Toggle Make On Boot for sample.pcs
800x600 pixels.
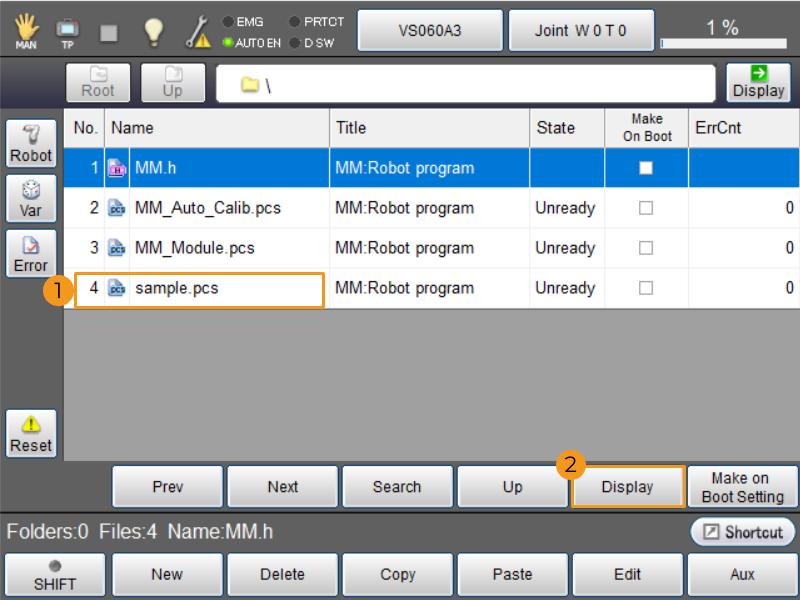(x=646, y=288)
